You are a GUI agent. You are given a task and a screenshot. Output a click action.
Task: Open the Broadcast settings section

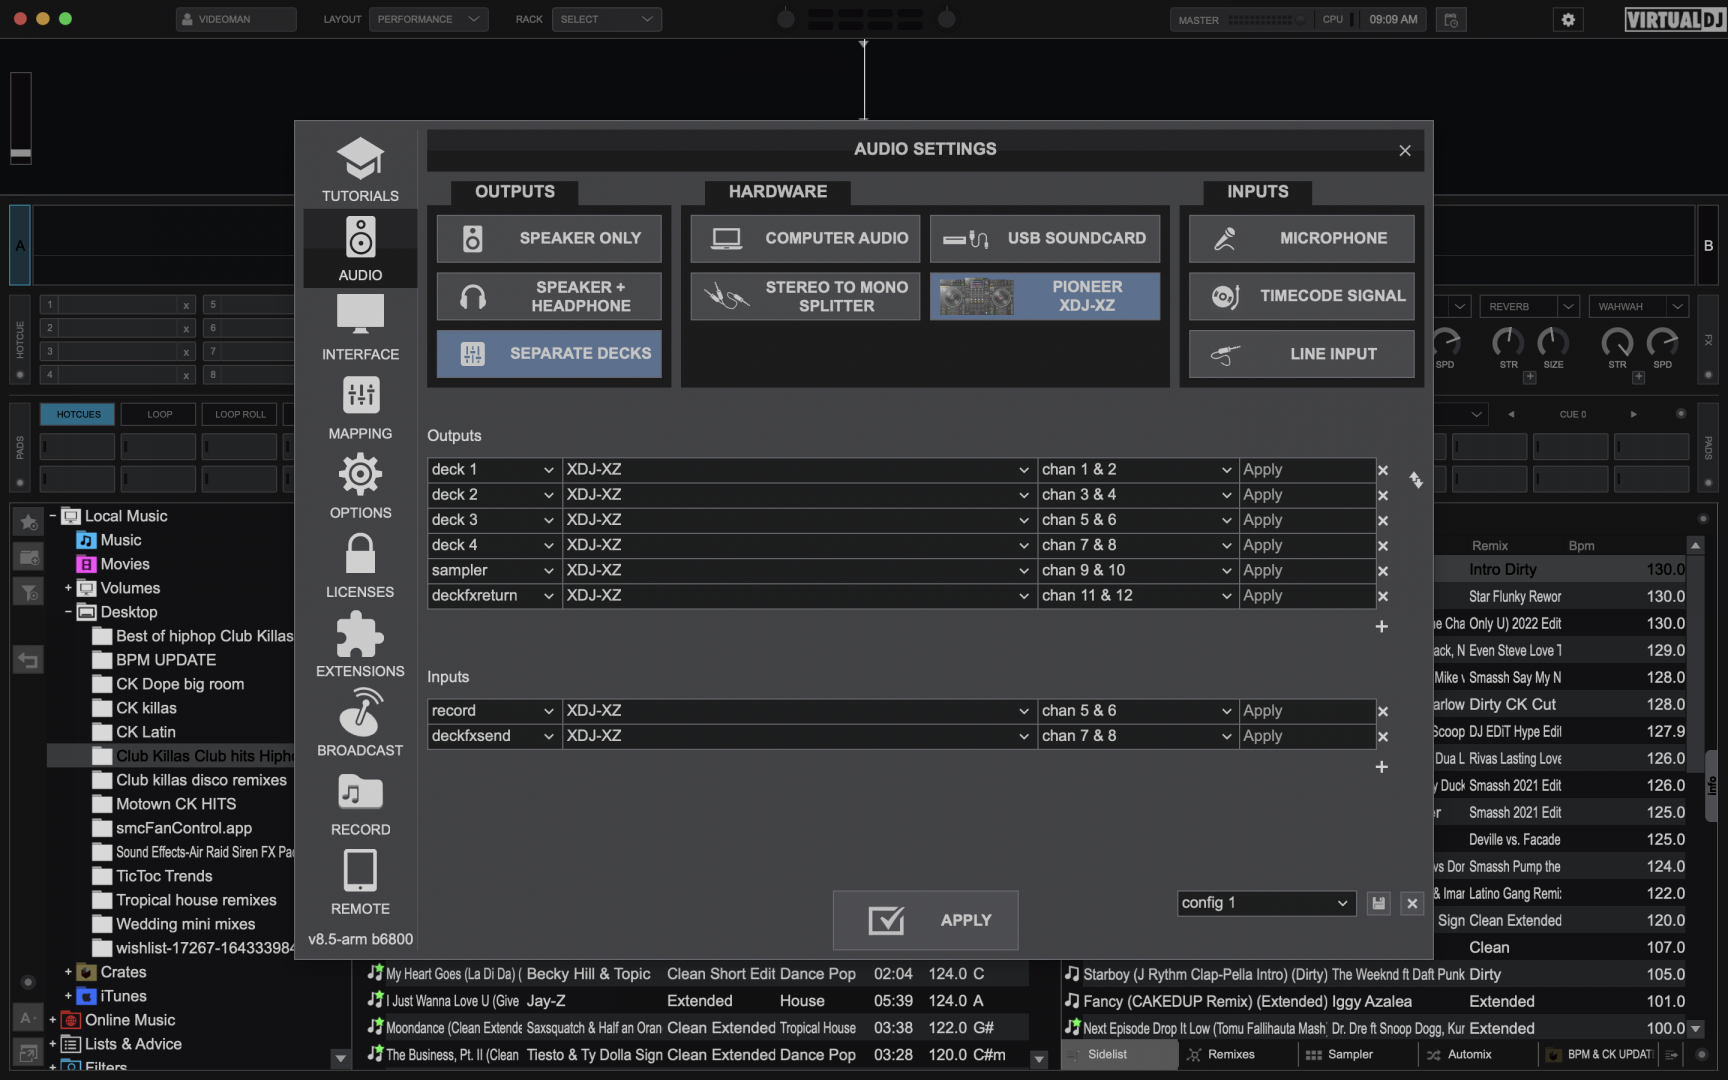pyautogui.click(x=360, y=722)
